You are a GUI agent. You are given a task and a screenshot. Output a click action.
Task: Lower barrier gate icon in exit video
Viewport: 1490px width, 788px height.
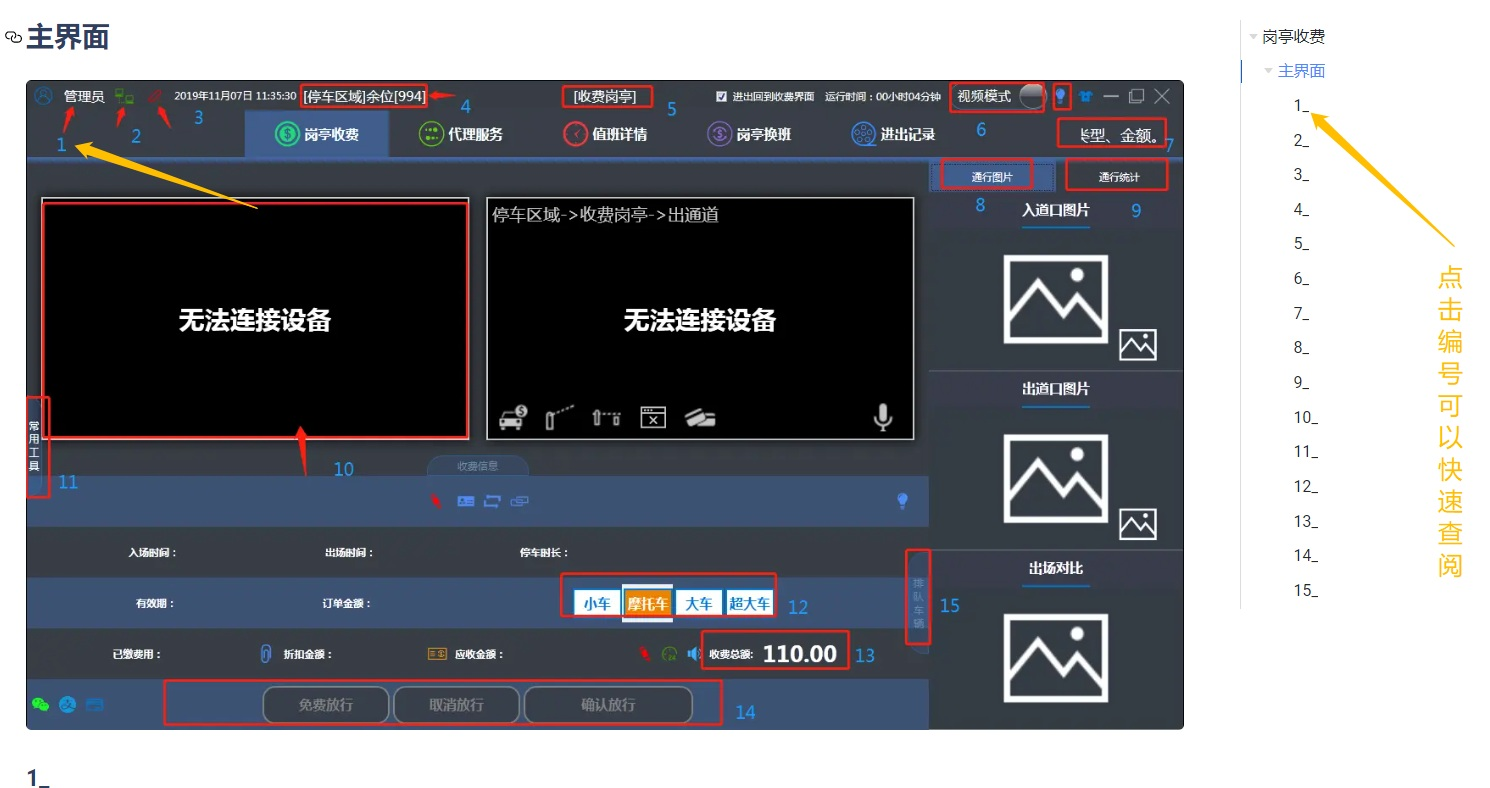click(x=606, y=418)
